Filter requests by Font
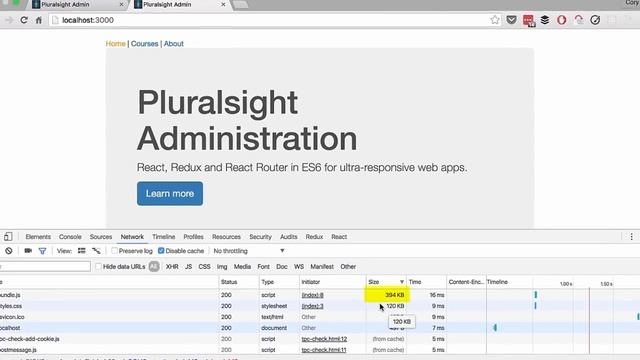The image size is (640, 360). tap(264, 267)
